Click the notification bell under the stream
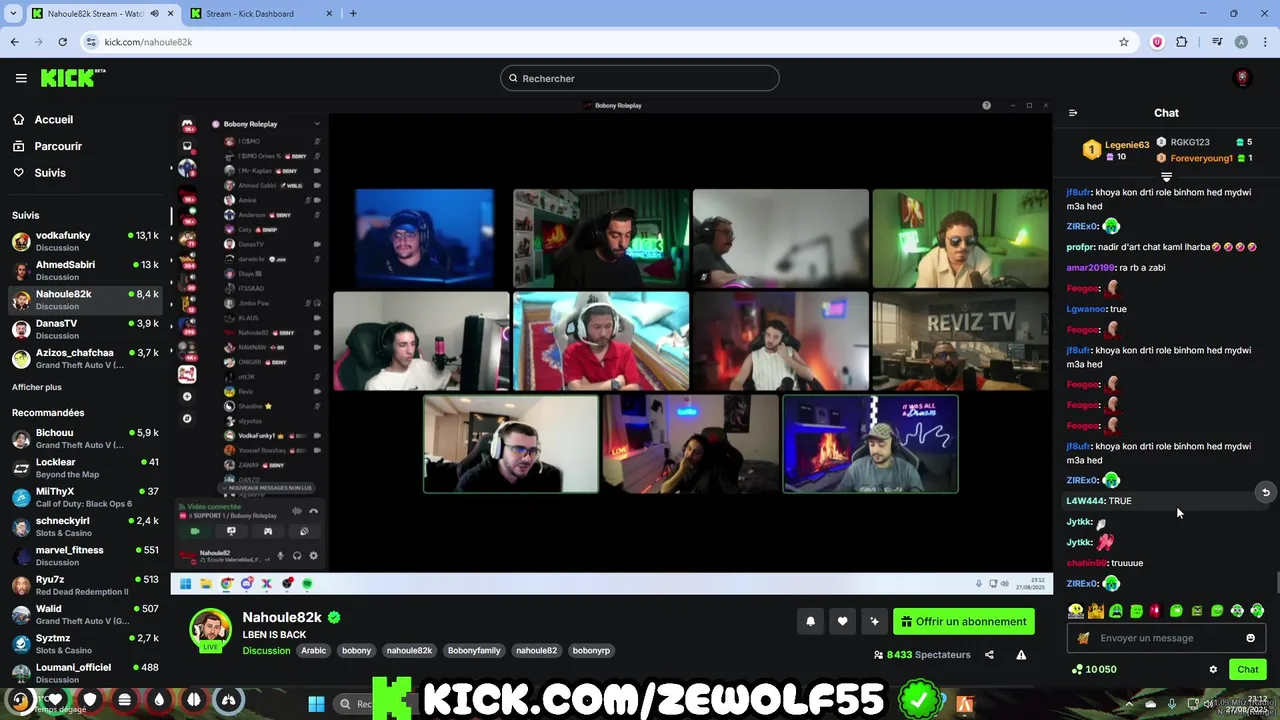Screen dimensions: 1280x720 [x=811, y=622]
